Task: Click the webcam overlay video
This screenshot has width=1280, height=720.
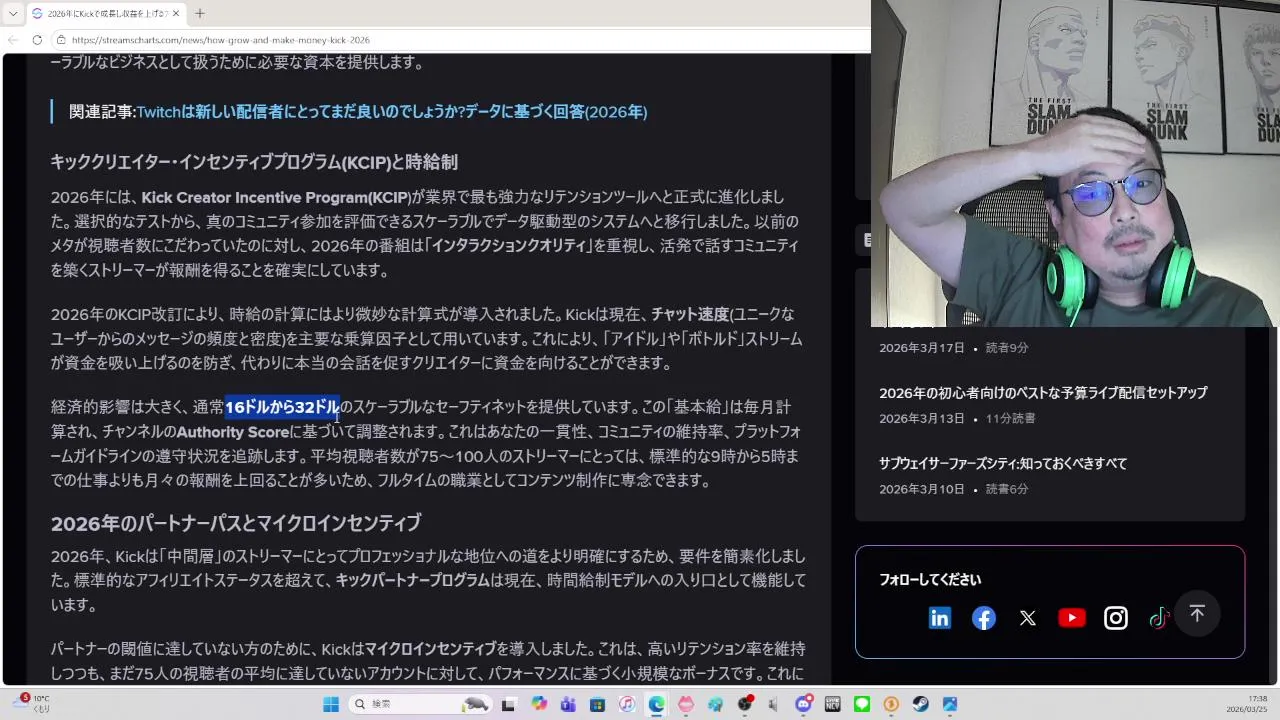Action: pyautogui.click(x=1075, y=164)
